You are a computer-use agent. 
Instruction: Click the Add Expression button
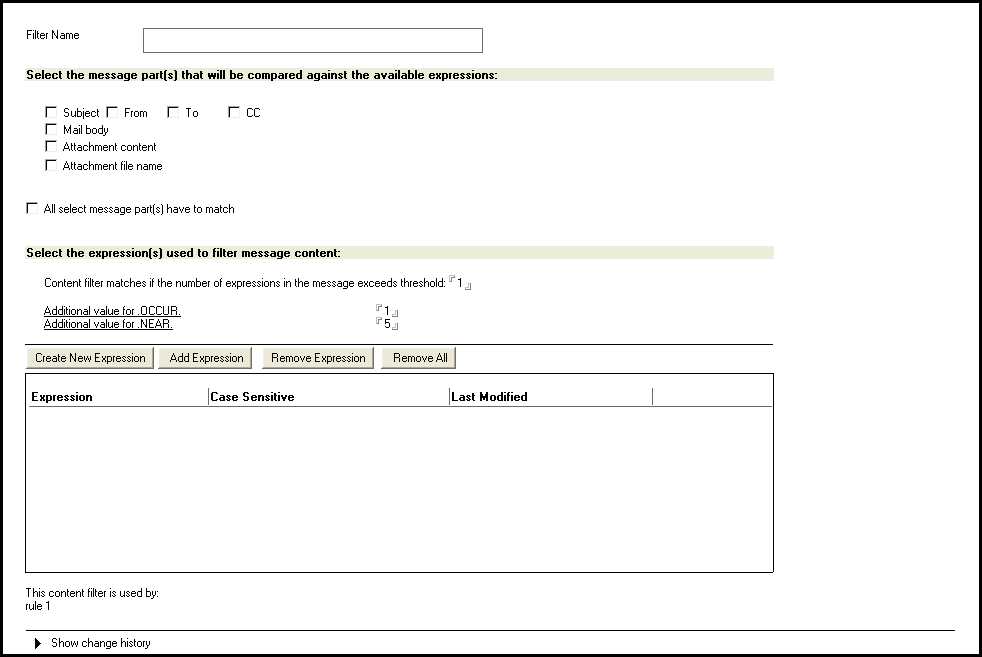(206, 358)
